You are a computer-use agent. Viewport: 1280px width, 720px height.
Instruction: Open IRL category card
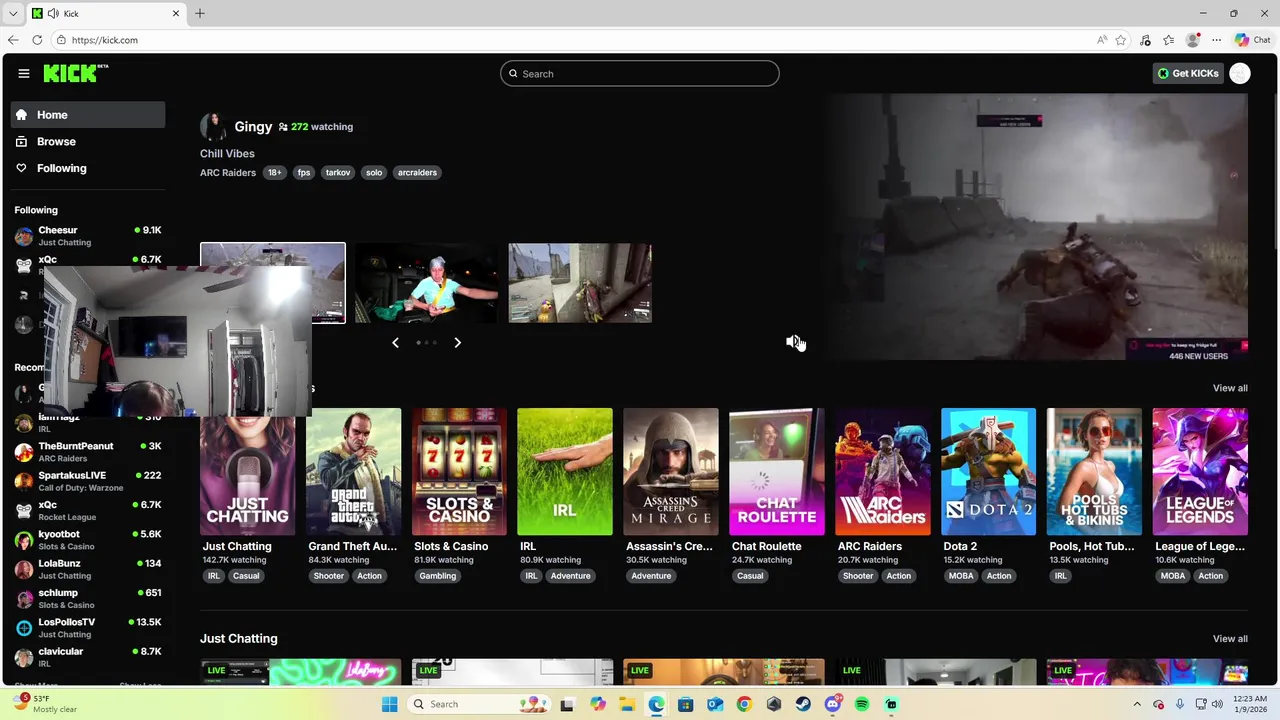coord(565,472)
